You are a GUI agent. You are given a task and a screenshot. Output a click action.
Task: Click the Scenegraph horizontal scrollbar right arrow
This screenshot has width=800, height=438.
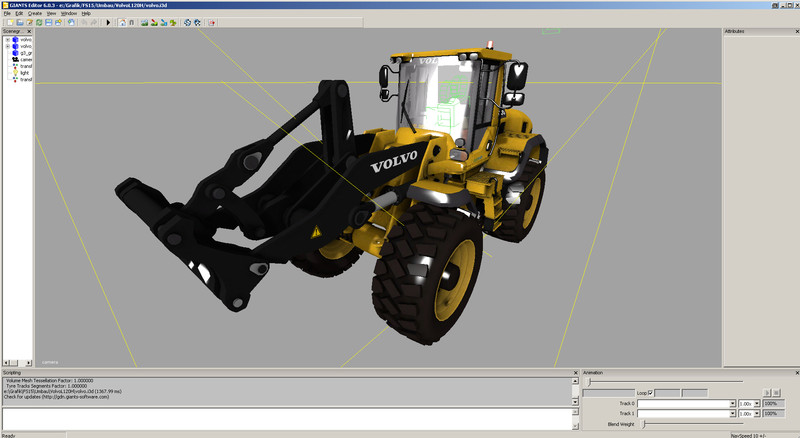(28, 363)
